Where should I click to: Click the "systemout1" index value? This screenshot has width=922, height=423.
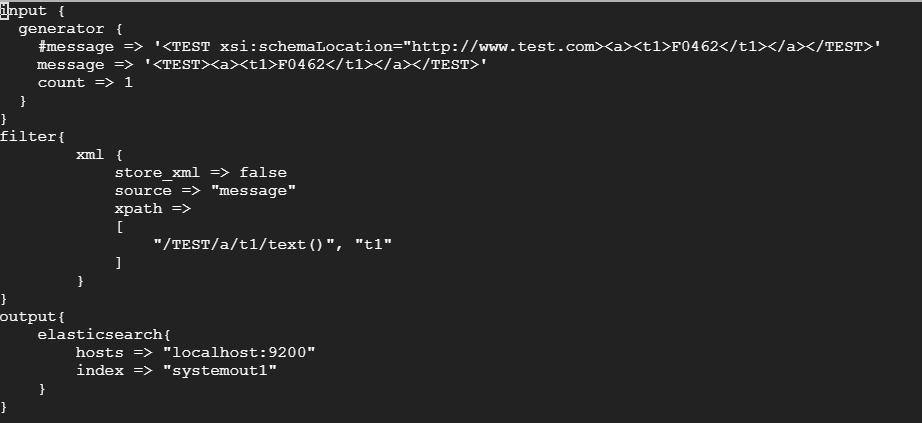(x=220, y=371)
